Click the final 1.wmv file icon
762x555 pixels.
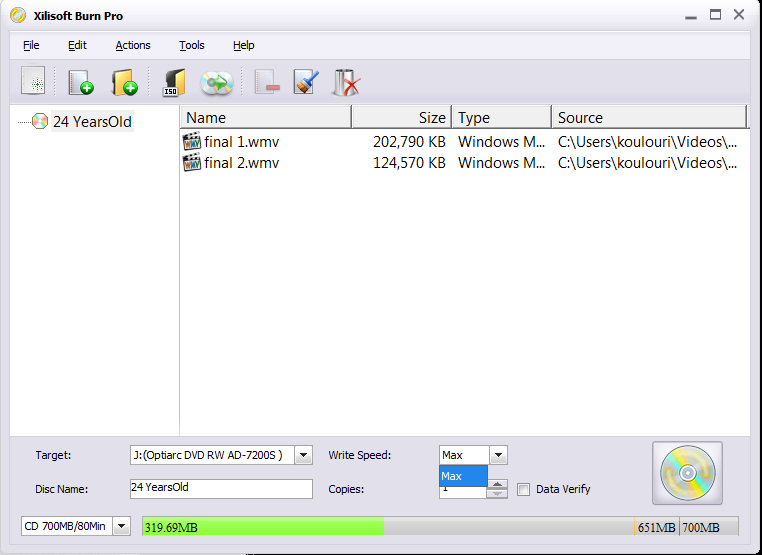click(x=191, y=141)
